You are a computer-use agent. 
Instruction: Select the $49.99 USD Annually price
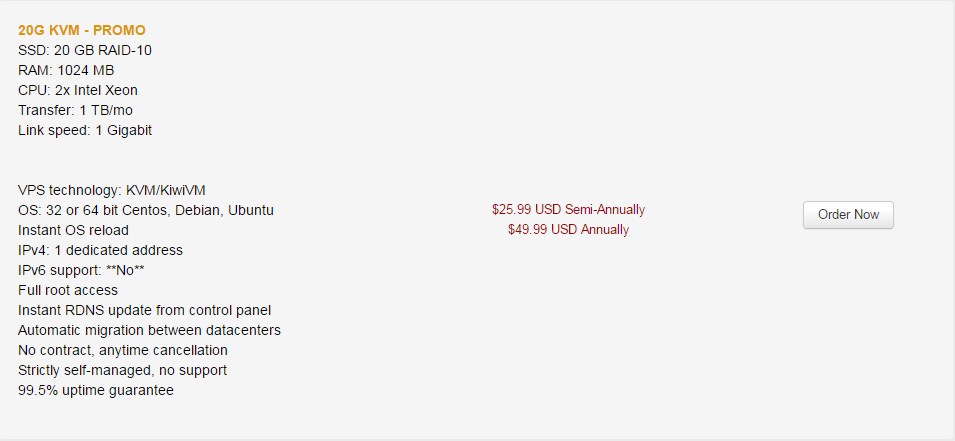coord(568,230)
